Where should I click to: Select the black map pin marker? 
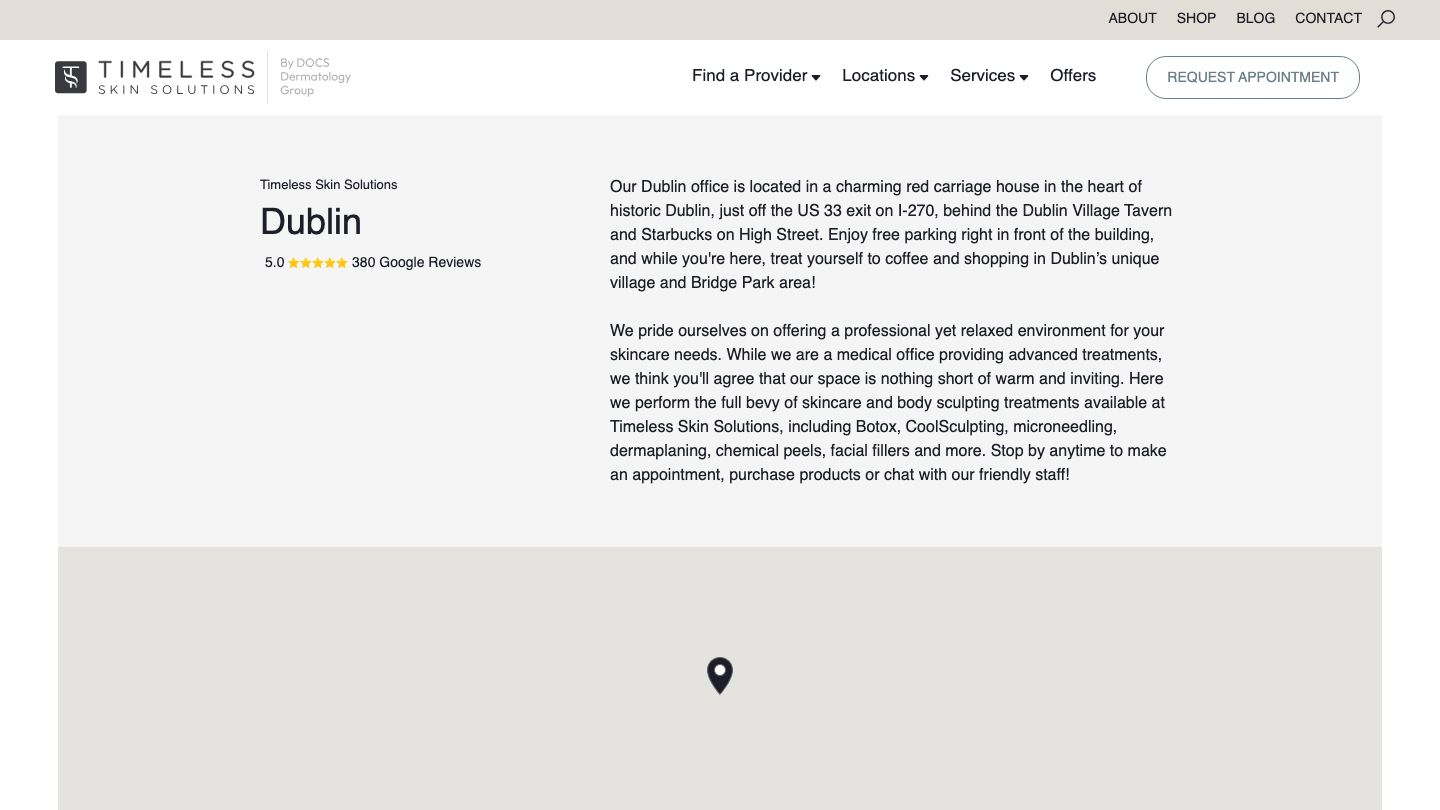coord(720,675)
